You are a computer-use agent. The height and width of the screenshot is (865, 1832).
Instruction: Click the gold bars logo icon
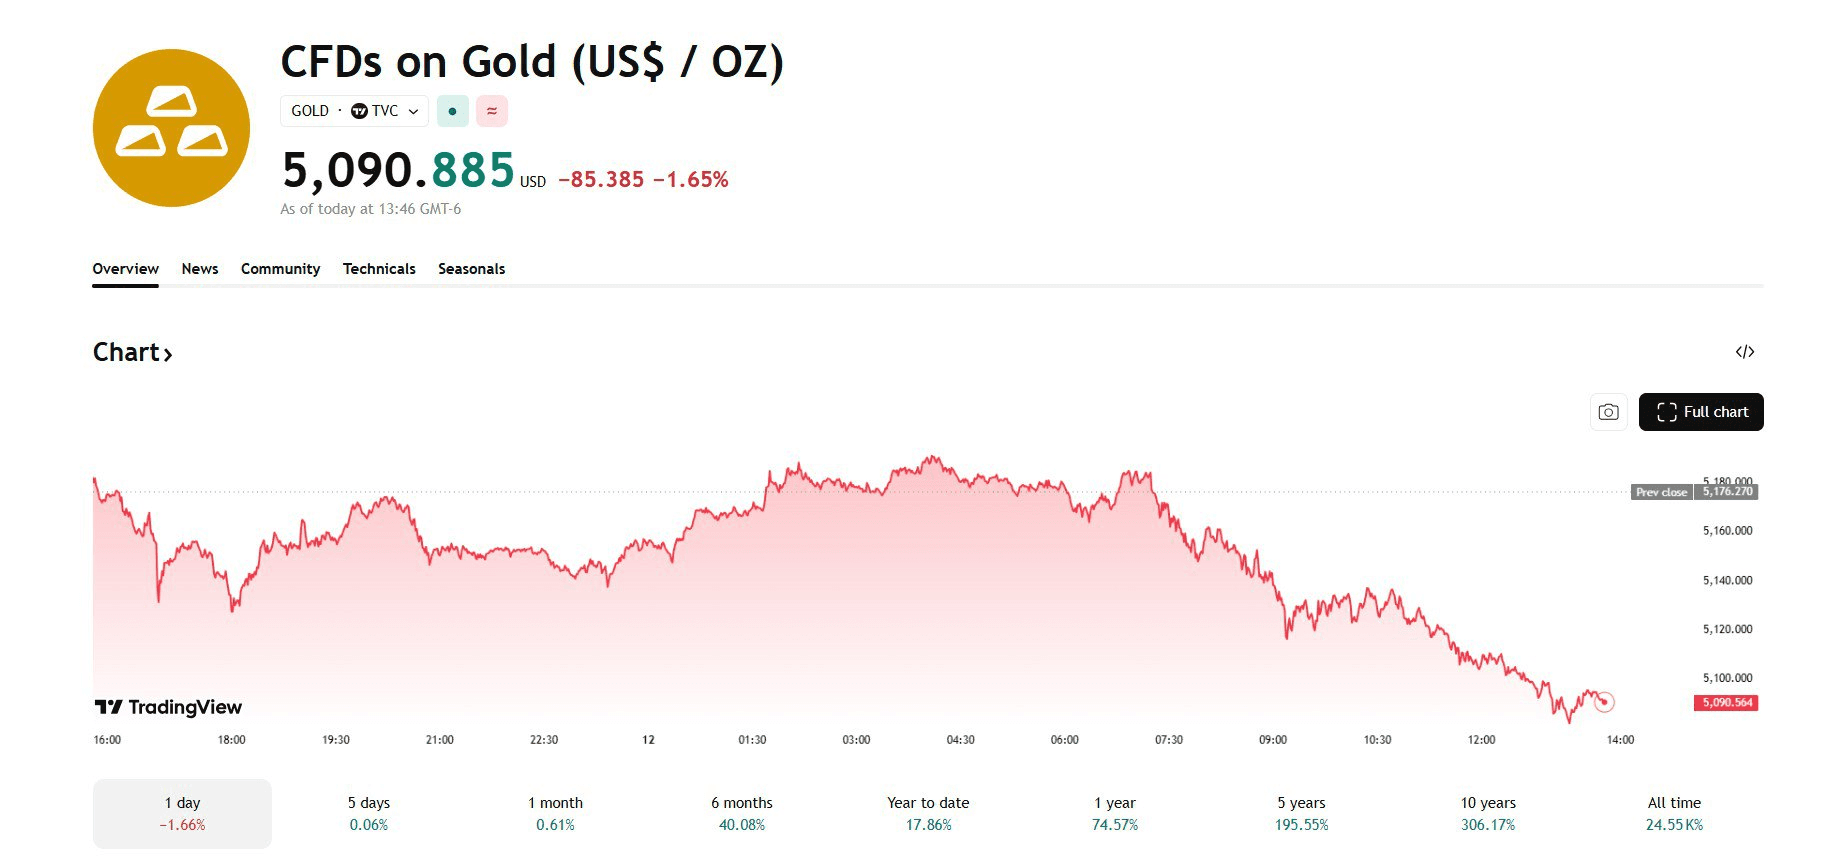171,128
